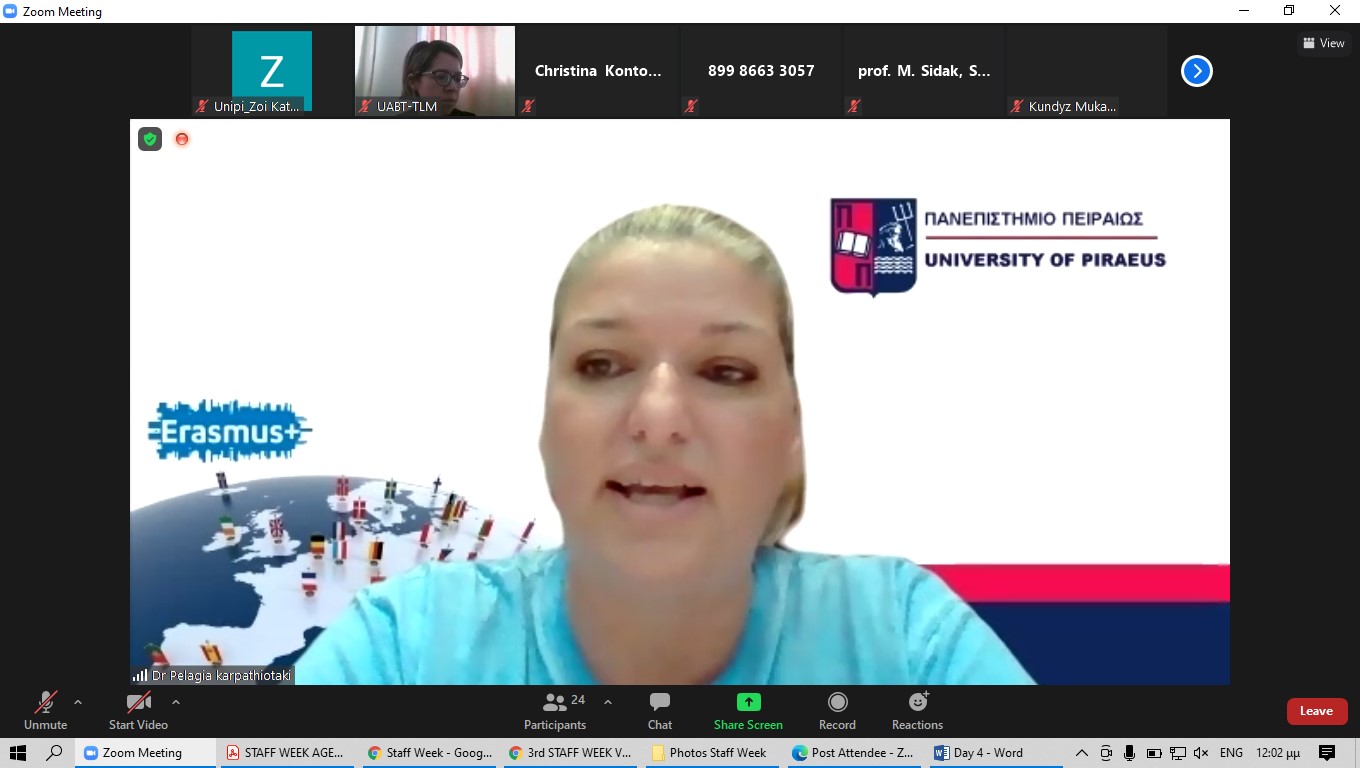Click the red recording indicator icon
The image size is (1360, 768).
pyautogui.click(x=182, y=139)
